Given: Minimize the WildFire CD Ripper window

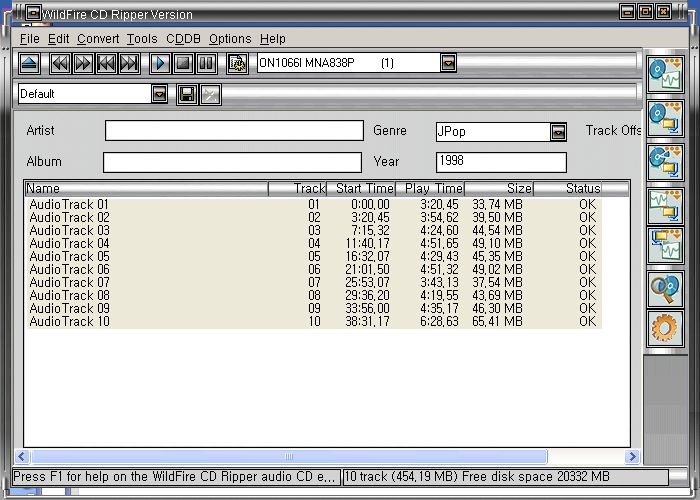Looking at the screenshot, I should [x=628, y=12].
